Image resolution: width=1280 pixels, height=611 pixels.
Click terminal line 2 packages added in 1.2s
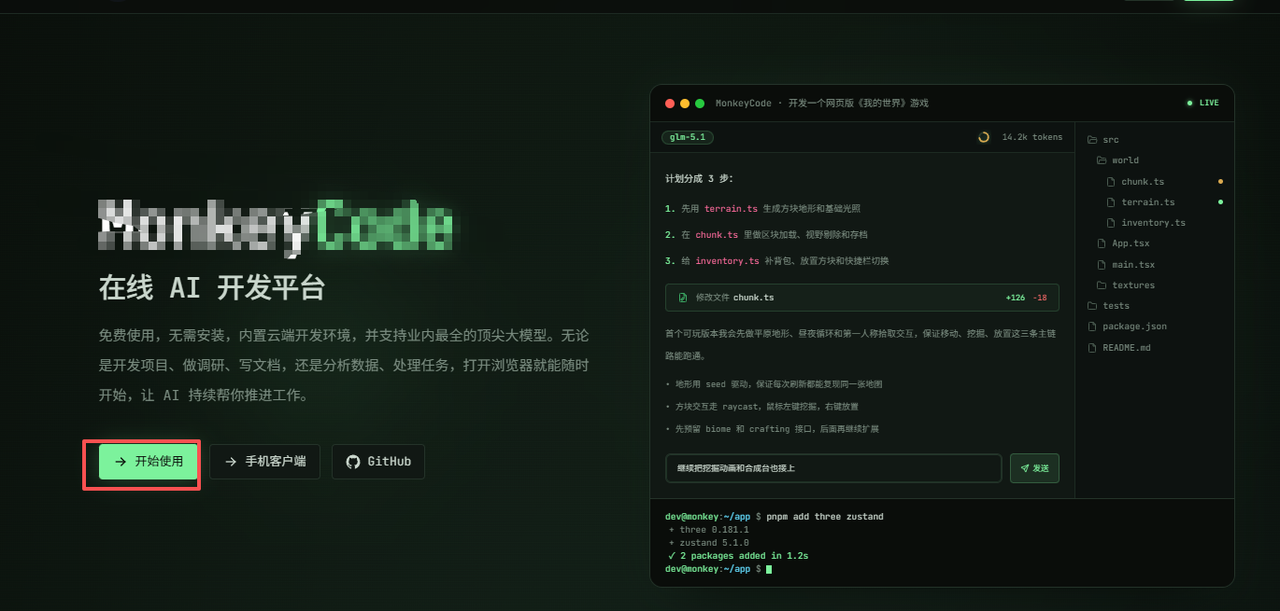point(738,555)
